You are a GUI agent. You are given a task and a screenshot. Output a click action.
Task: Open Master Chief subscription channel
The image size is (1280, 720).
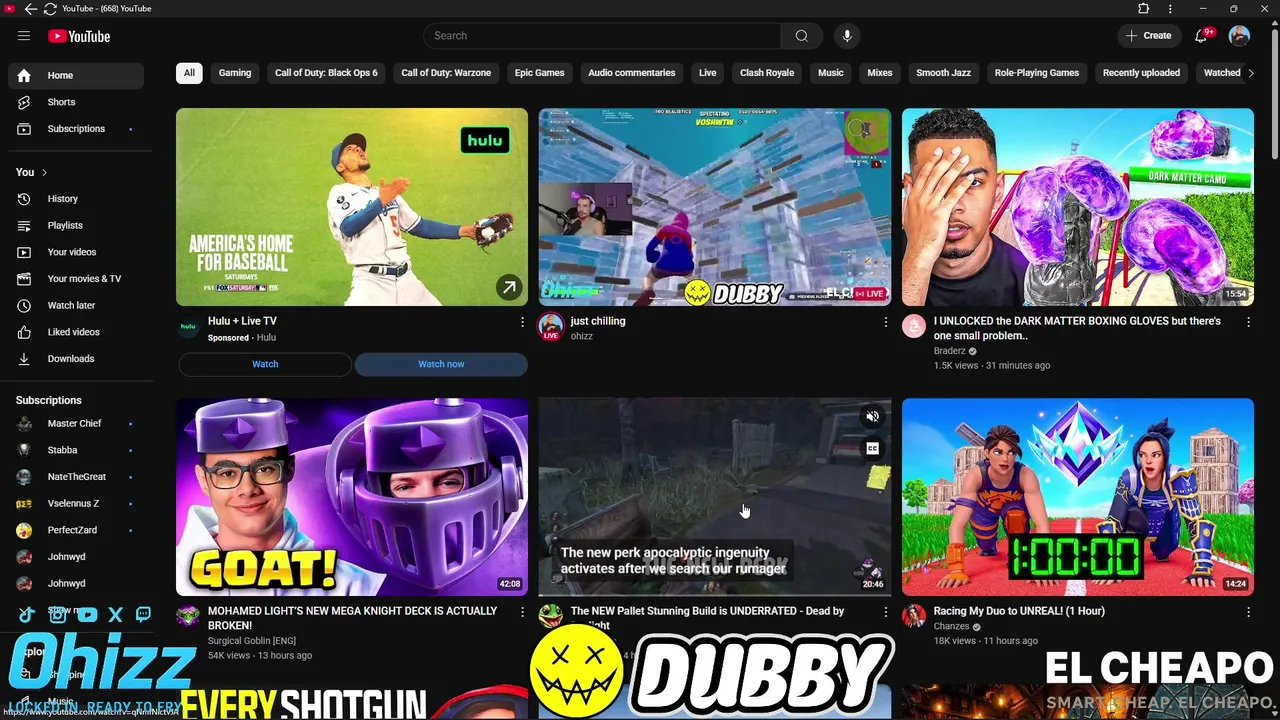click(76, 424)
